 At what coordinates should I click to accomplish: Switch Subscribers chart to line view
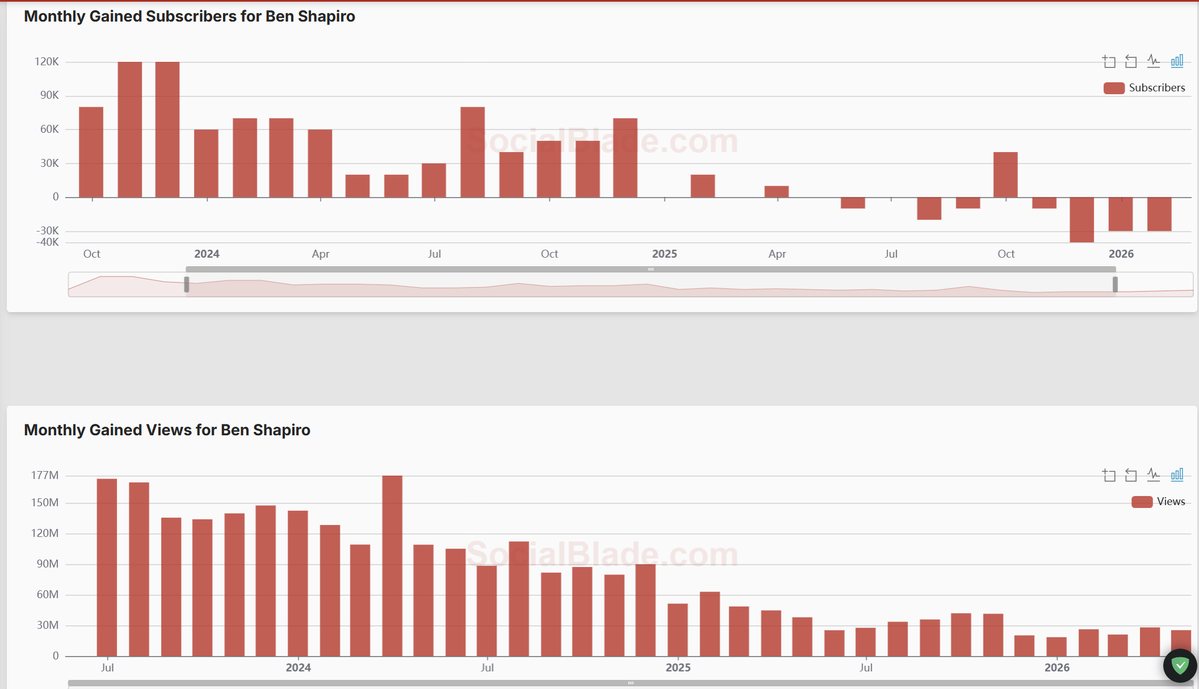coord(1153,61)
